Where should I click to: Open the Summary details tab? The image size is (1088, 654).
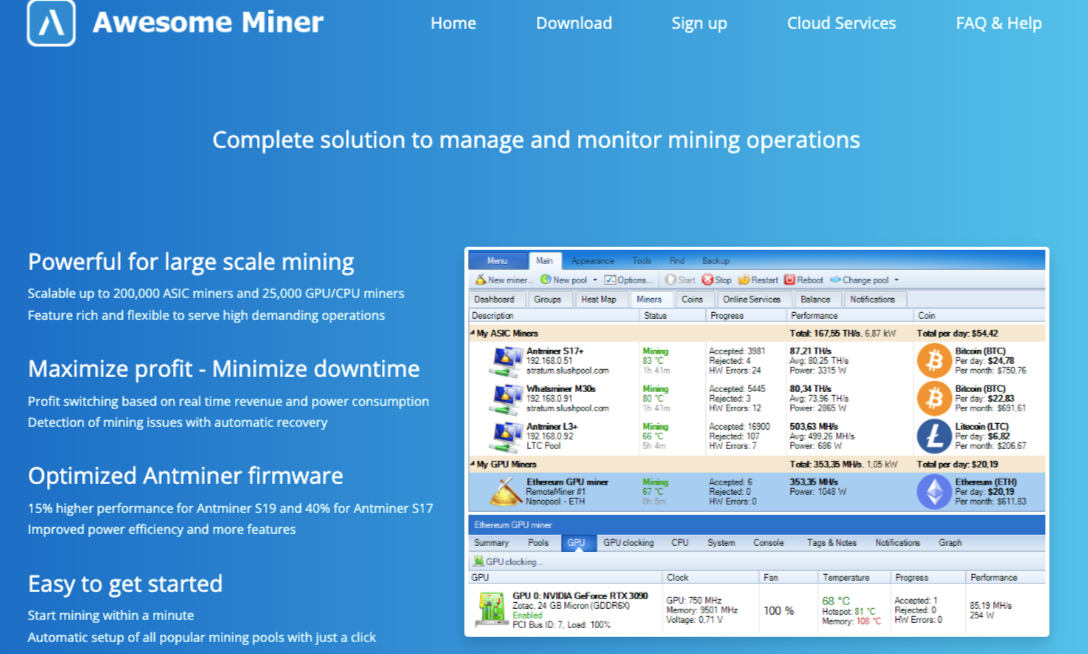(491, 543)
